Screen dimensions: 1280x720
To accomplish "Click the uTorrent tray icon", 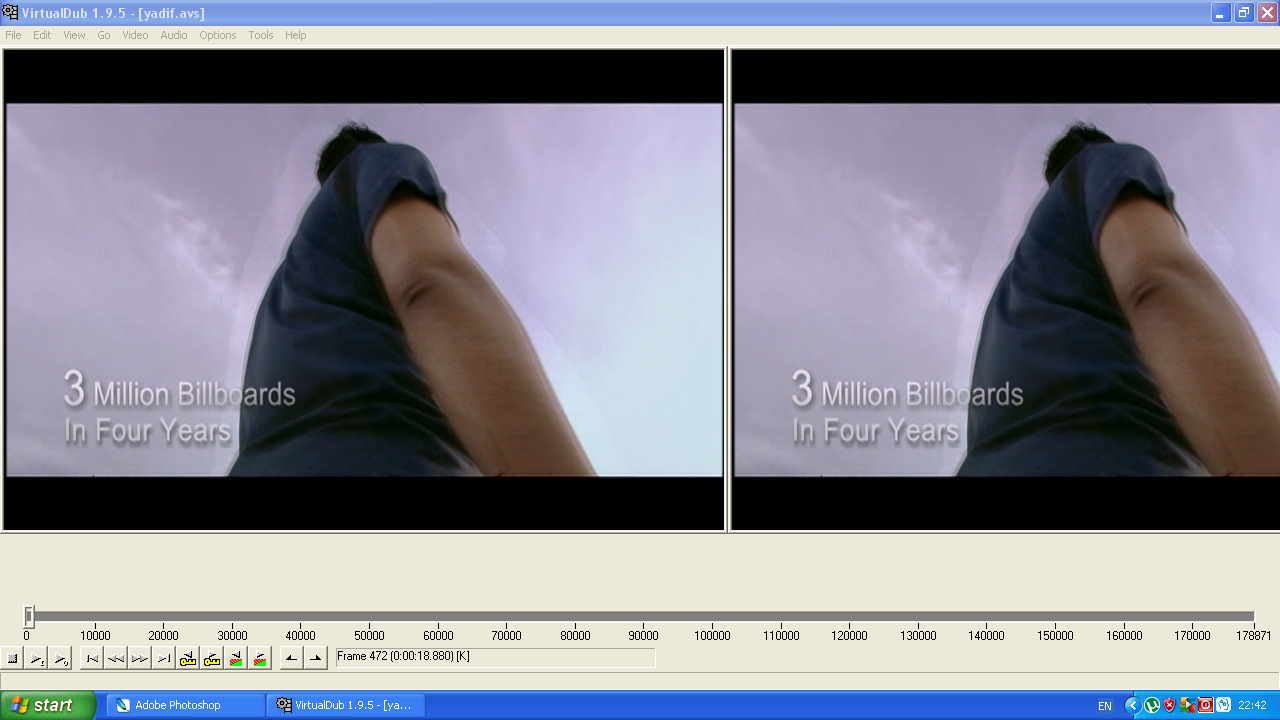I will click(x=1152, y=705).
